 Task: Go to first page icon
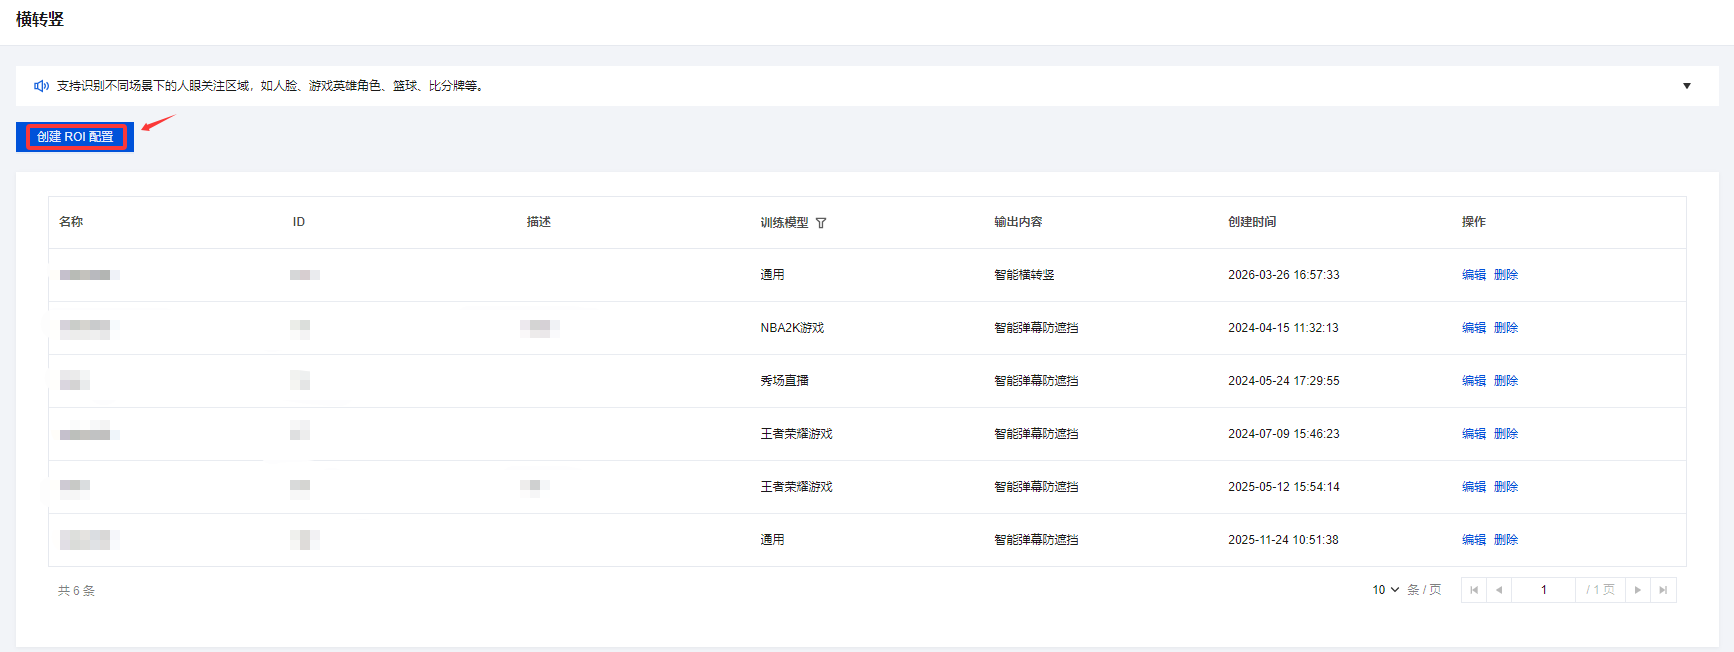[x=1474, y=590]
